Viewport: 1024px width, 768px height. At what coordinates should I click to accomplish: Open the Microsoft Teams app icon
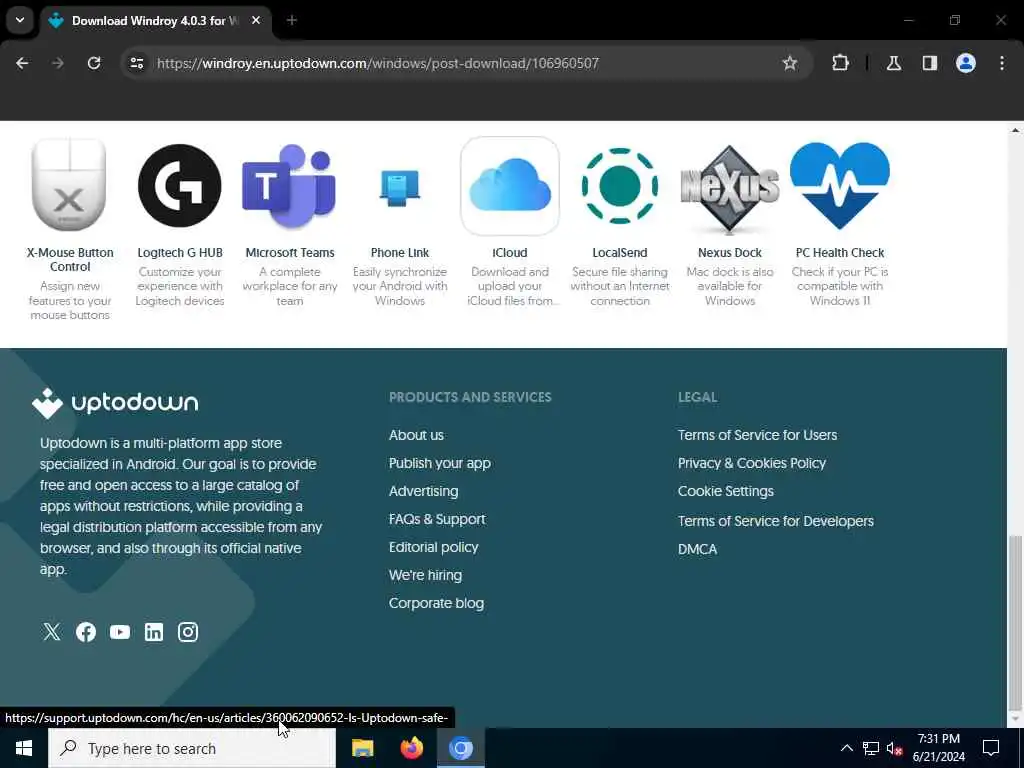[289, 185]
